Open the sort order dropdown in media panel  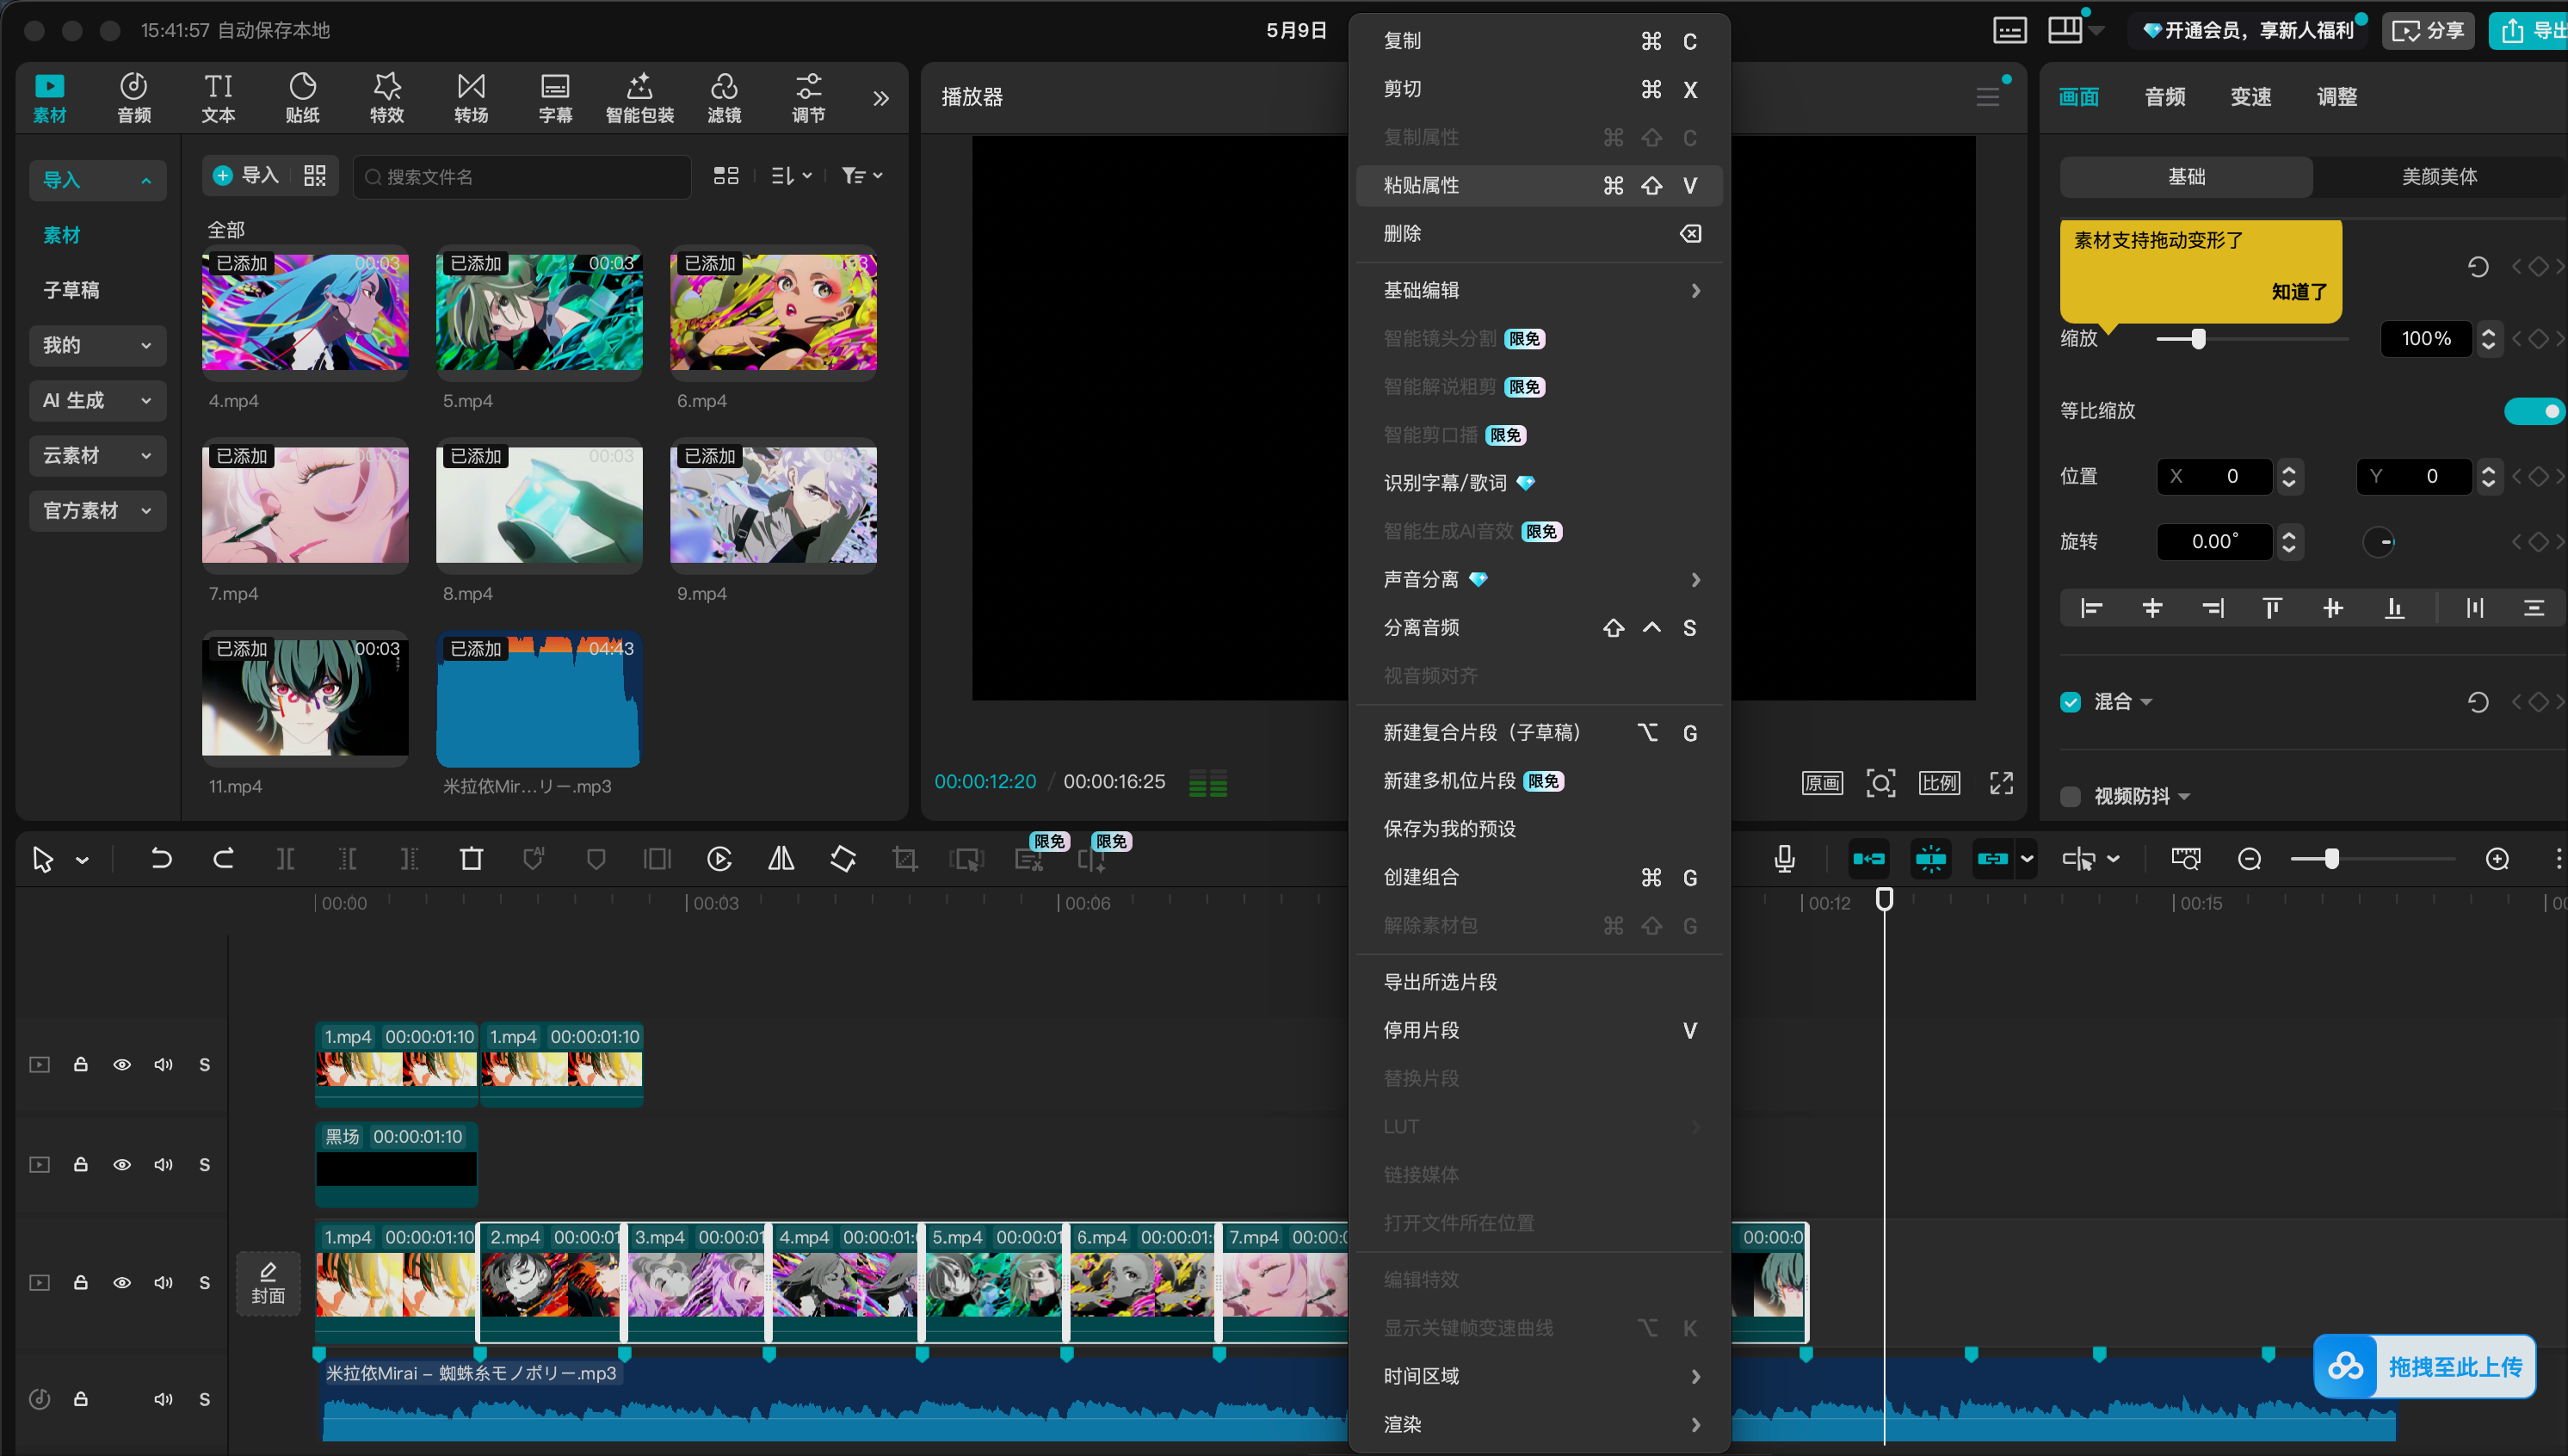(790, 176)
